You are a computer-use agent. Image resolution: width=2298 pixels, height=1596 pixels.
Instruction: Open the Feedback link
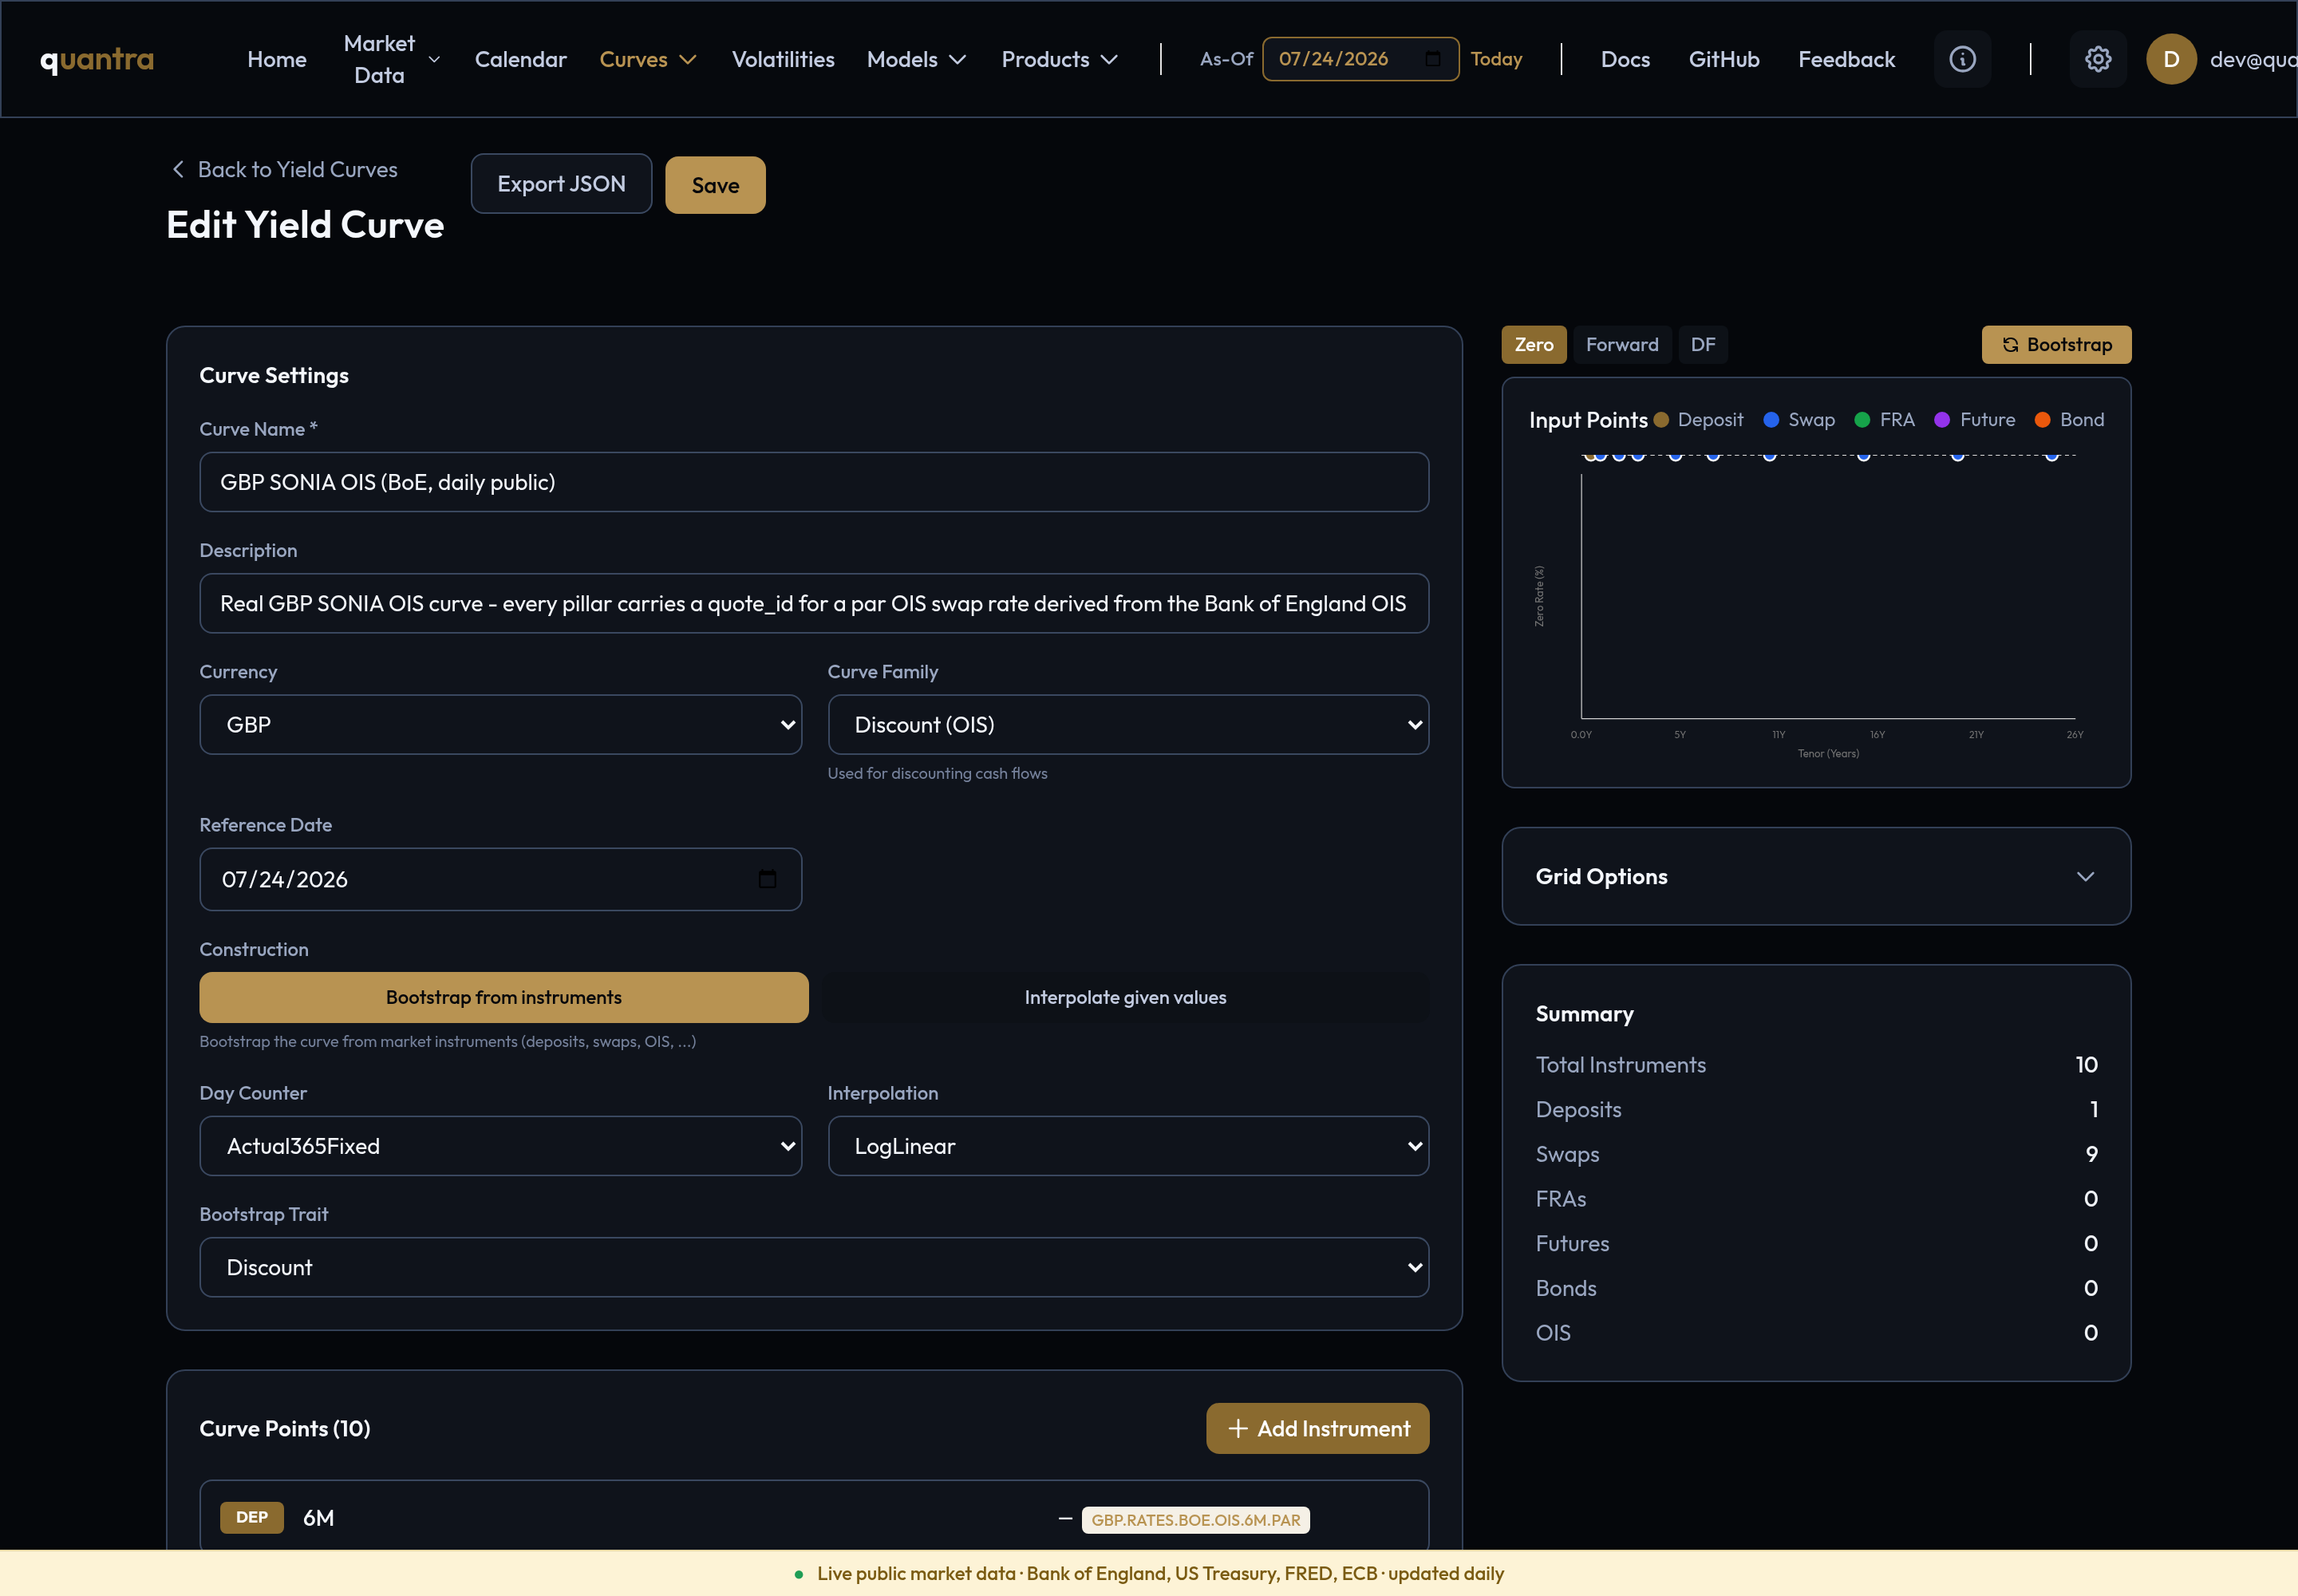click(x=1846, y=59)
